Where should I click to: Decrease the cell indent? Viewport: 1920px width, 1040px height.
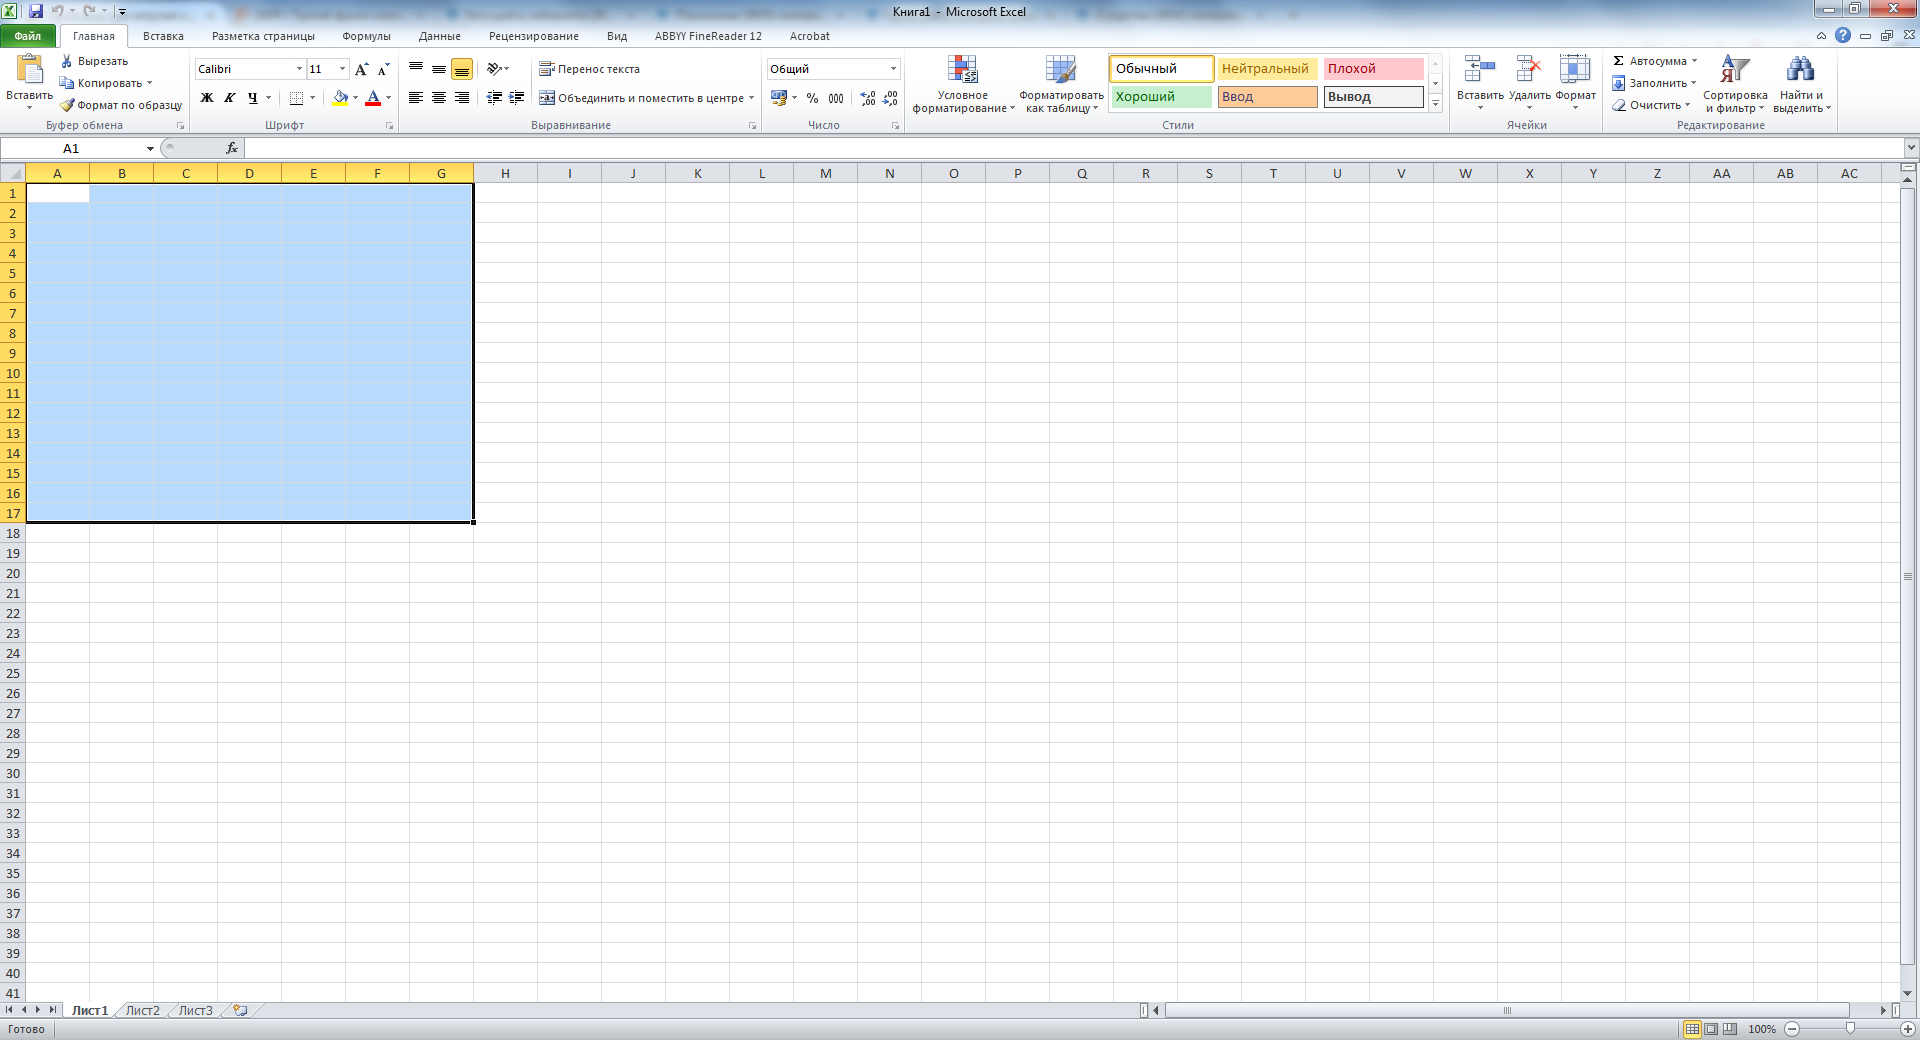[x=494, y=98]
